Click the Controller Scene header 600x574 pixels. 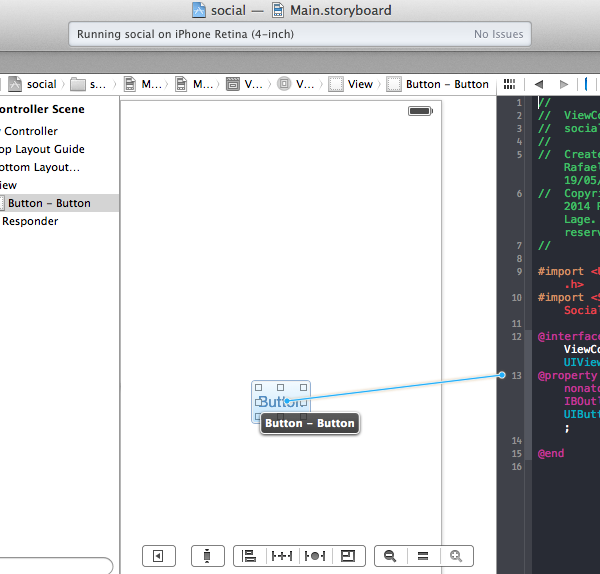tap(42, 109)
